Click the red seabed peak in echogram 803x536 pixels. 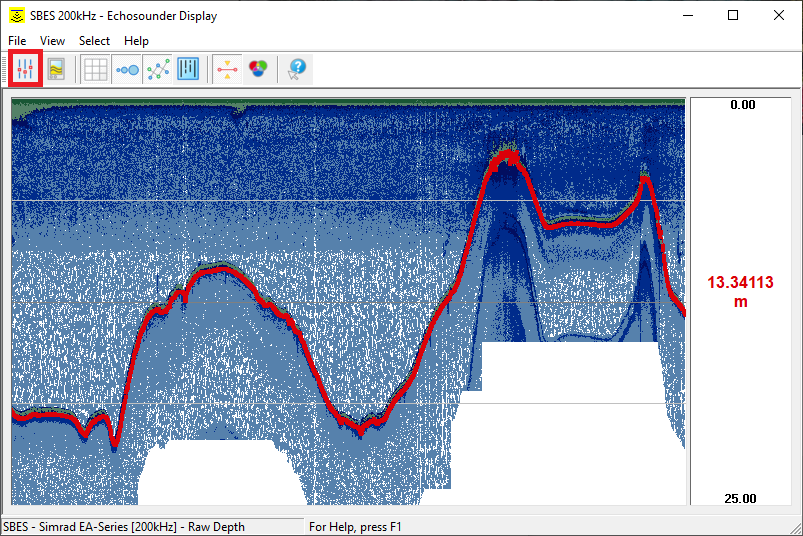pos(506,160)
